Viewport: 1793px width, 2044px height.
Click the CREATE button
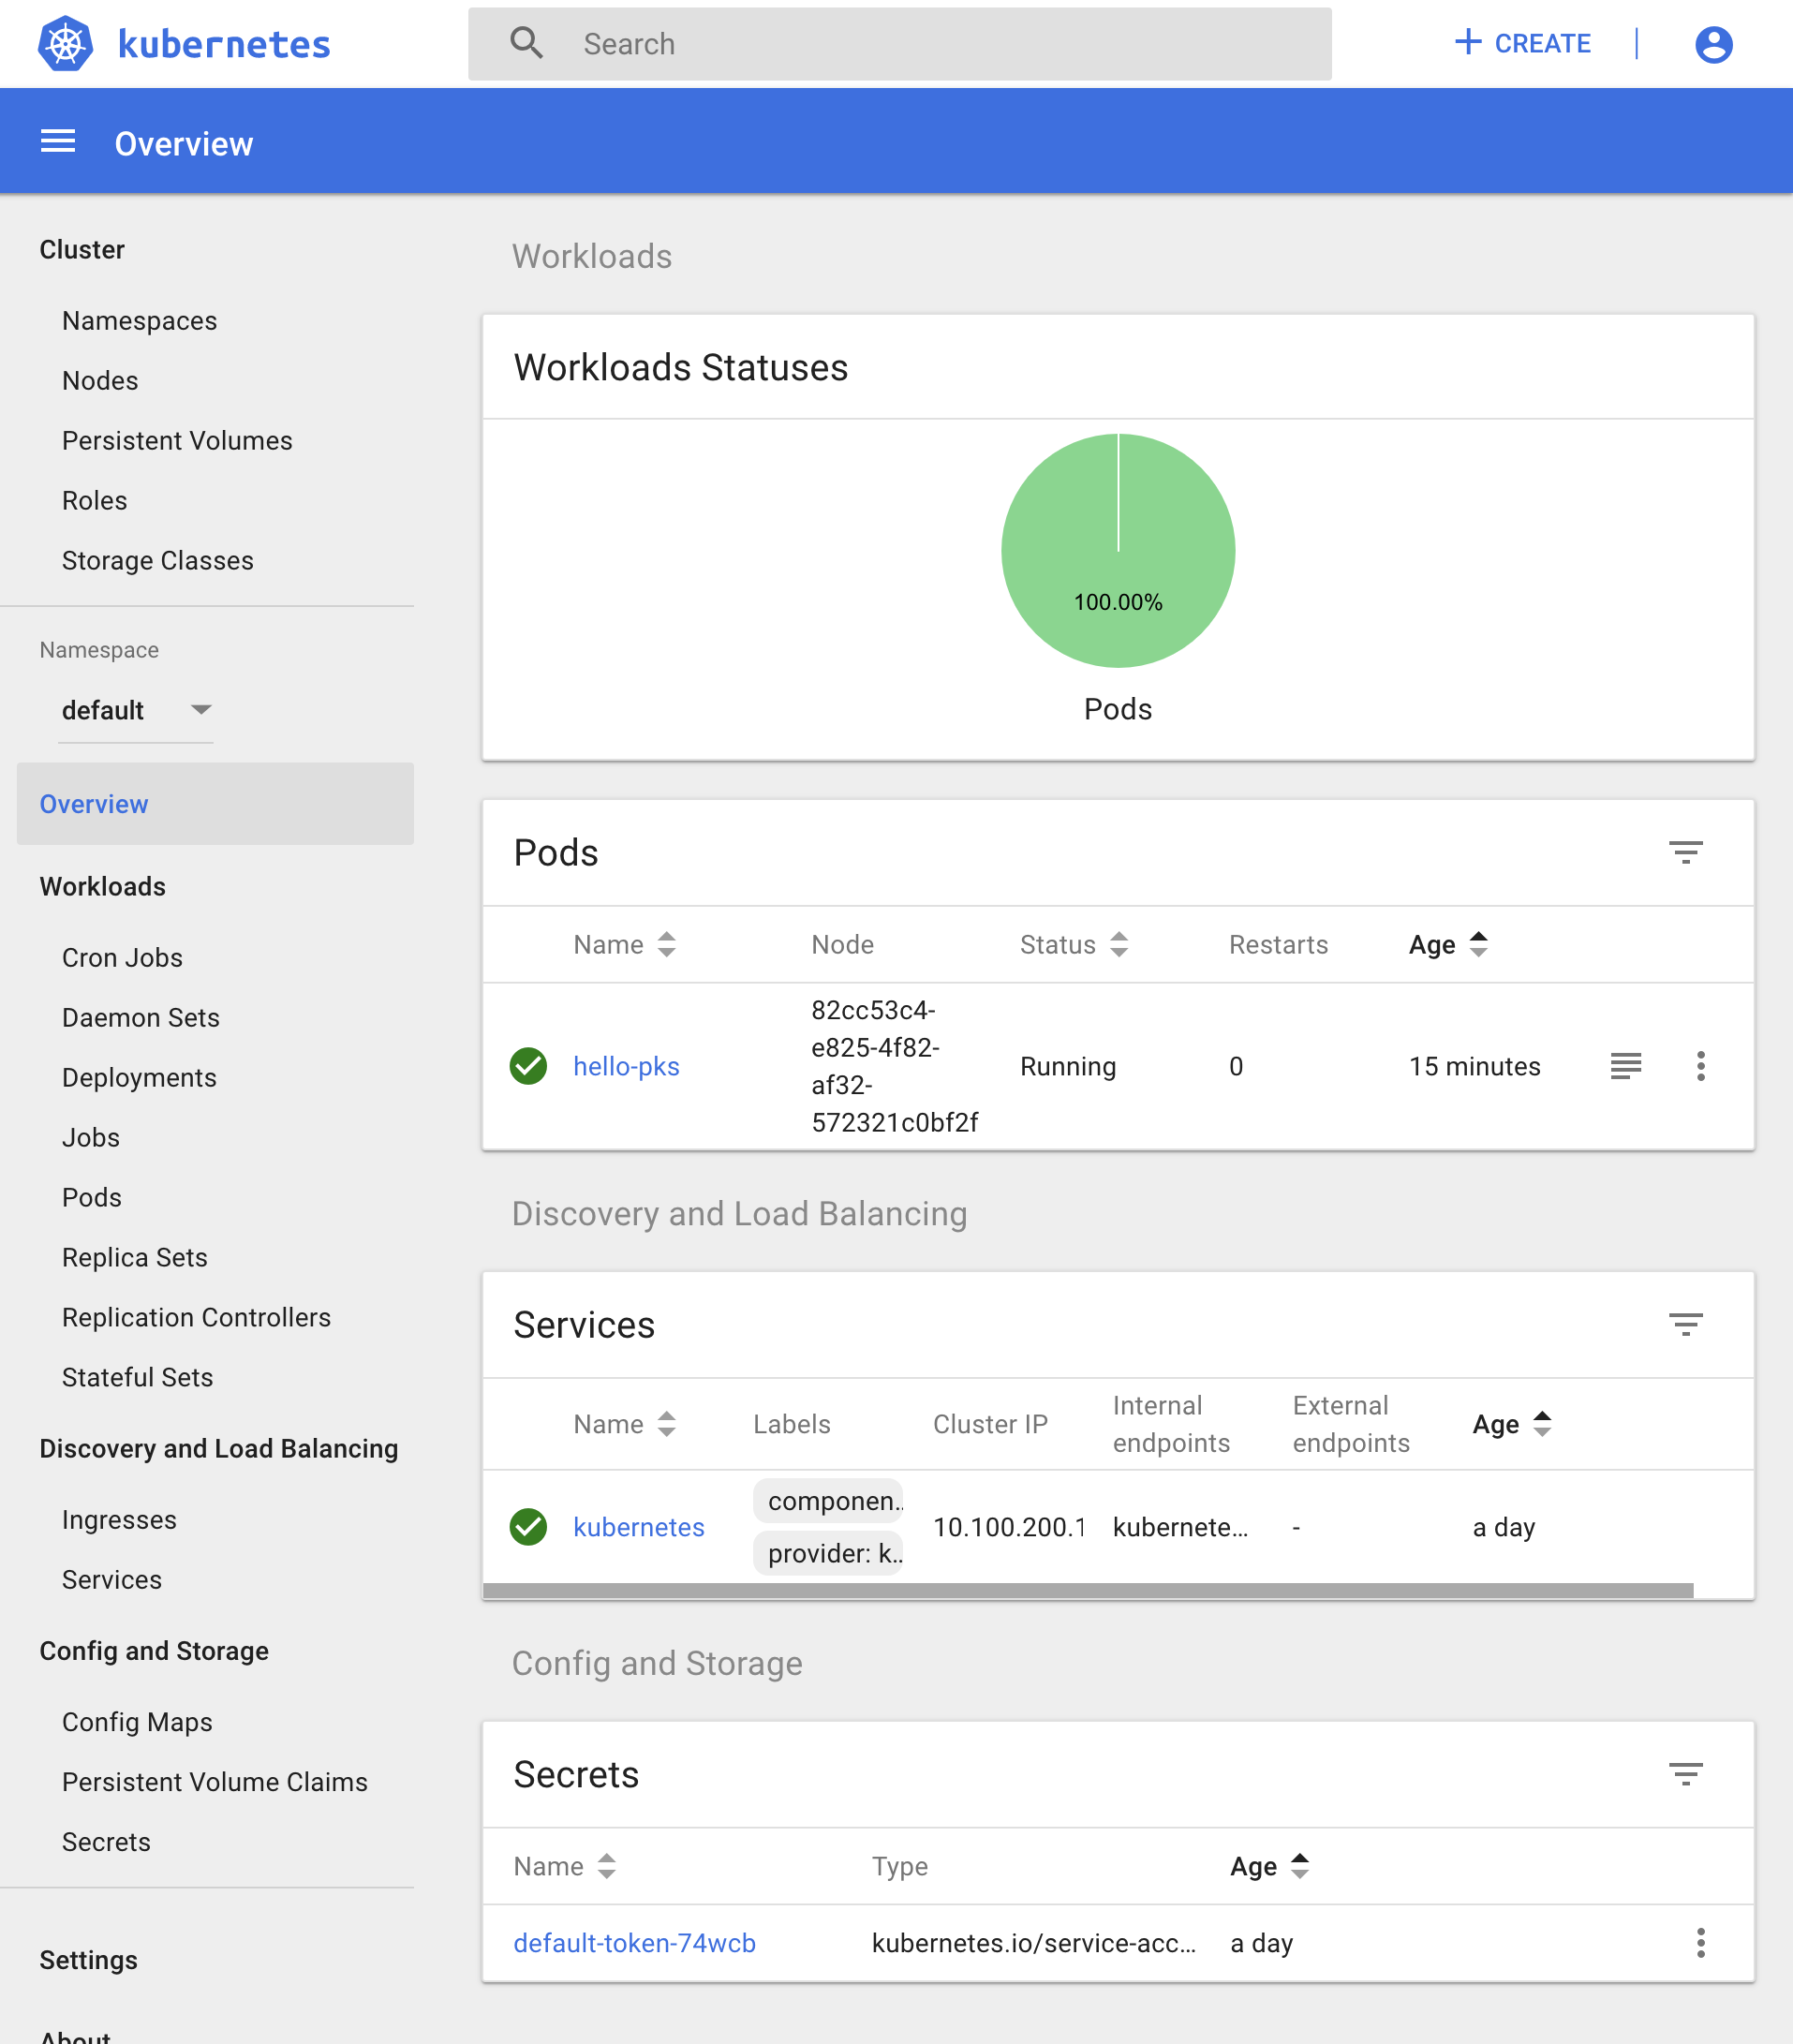1522,43
